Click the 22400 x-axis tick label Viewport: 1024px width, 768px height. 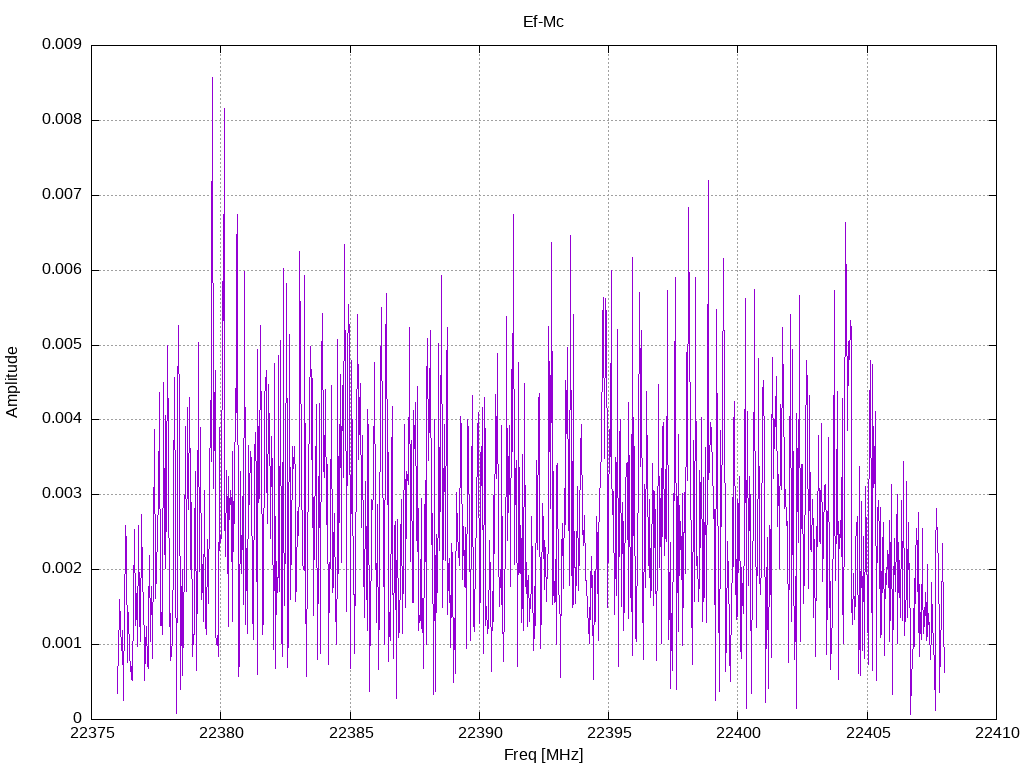[738, 733]
